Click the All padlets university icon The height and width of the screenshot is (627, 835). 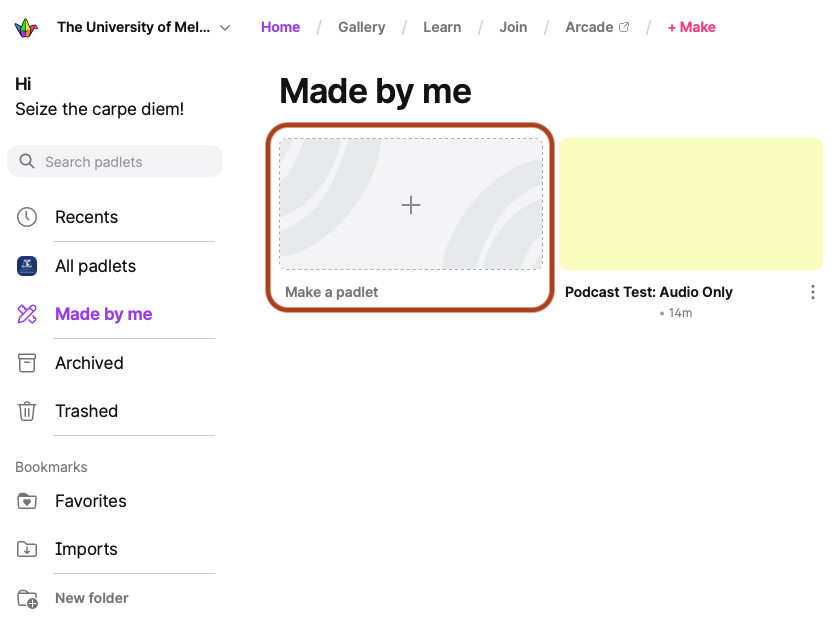click(27, 265)
